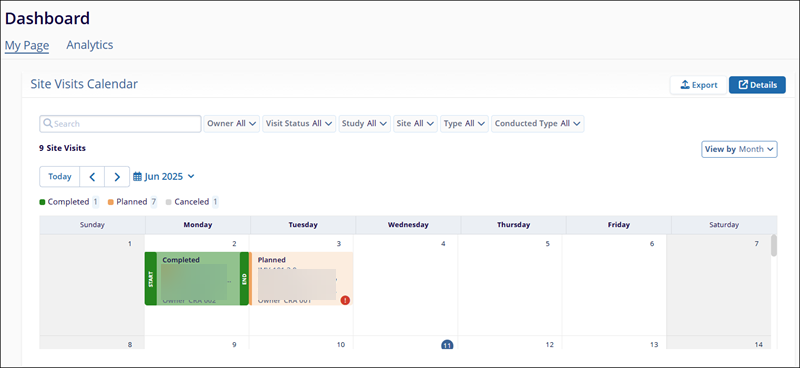
Task: Click the calendar icon beside Jun 2025
Action: click(137, 177)
